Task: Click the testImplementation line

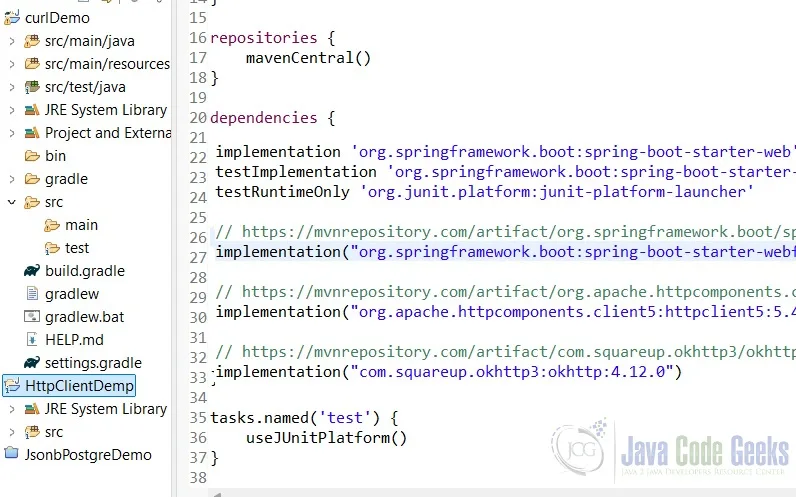Action: click(x=505, y=172)
